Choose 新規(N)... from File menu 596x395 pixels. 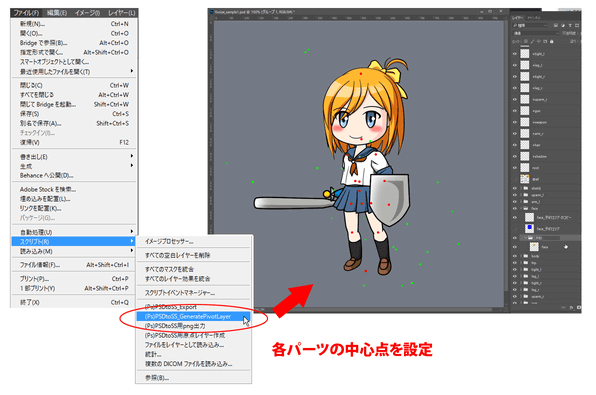74,24
